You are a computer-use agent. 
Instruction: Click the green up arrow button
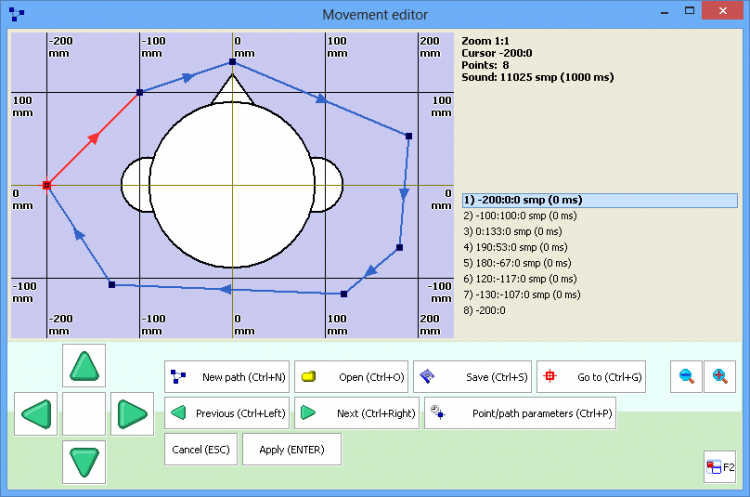pos(84,365)
